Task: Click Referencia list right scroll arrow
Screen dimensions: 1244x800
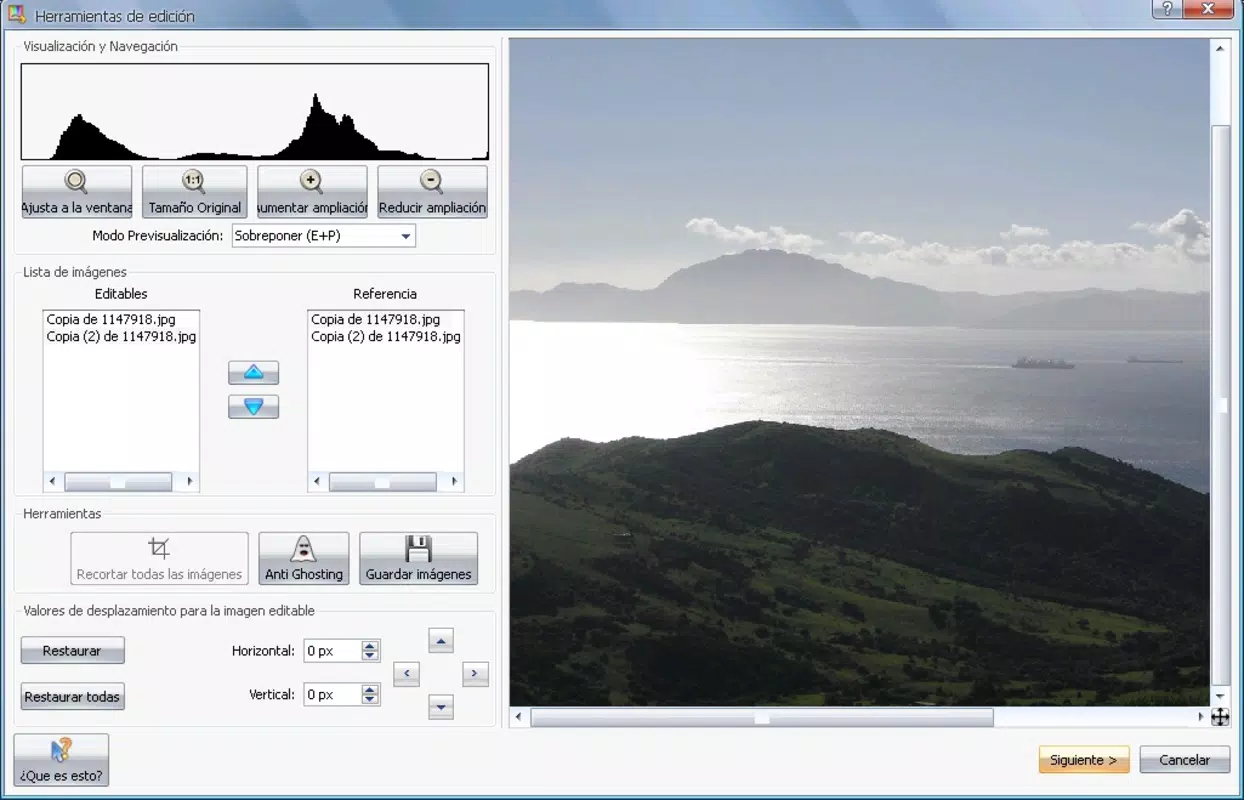Action: [454, 482]
